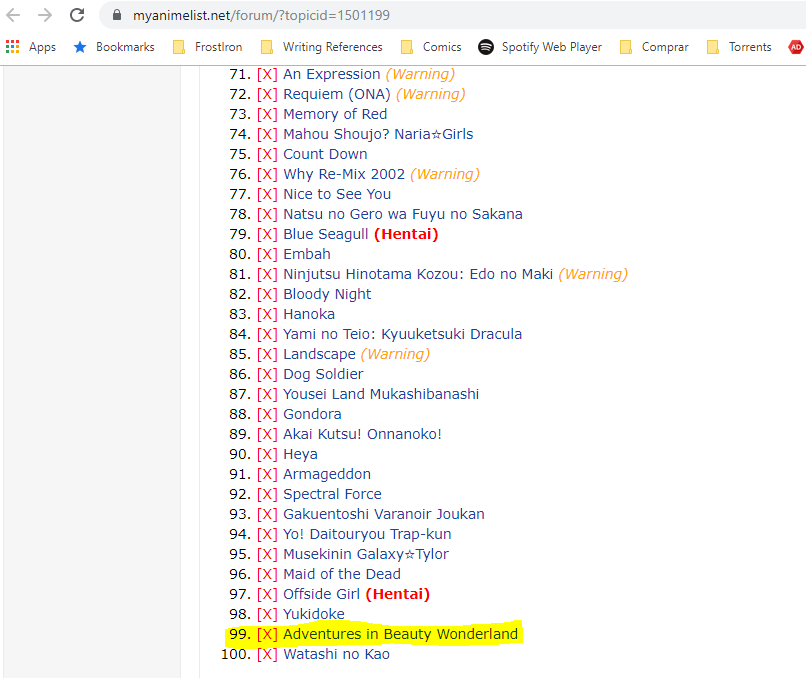Open the Comics bookmark folder
The image size is (806, 678).
[431, 47]
